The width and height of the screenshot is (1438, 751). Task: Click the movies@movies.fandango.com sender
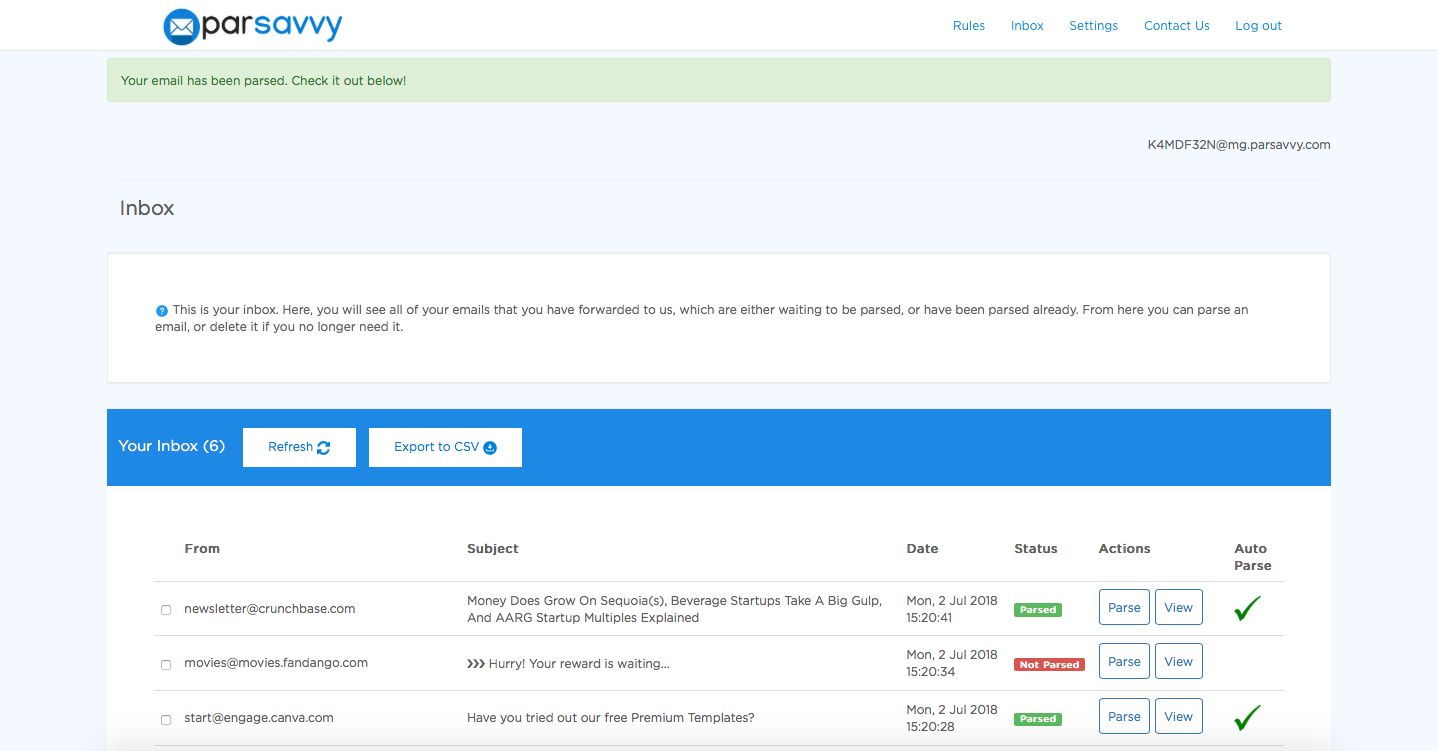point(276,662)
